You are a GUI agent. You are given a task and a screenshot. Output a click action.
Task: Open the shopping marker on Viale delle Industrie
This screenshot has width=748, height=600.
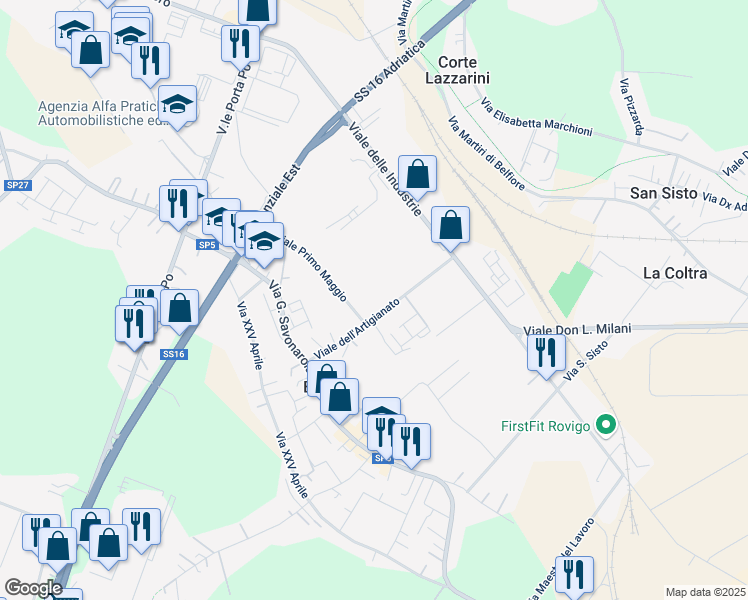(x=417, y=177)
